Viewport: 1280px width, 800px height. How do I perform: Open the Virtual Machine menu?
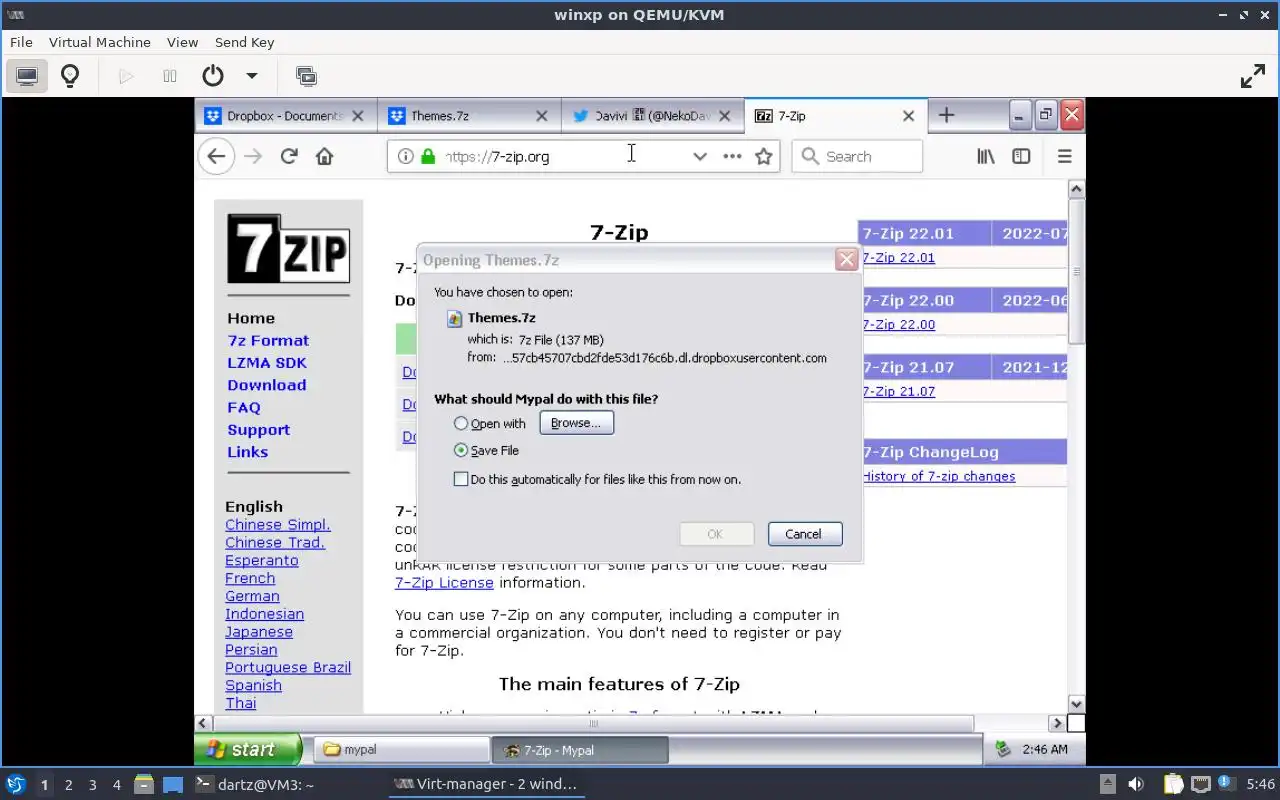[x=100, y=42]
